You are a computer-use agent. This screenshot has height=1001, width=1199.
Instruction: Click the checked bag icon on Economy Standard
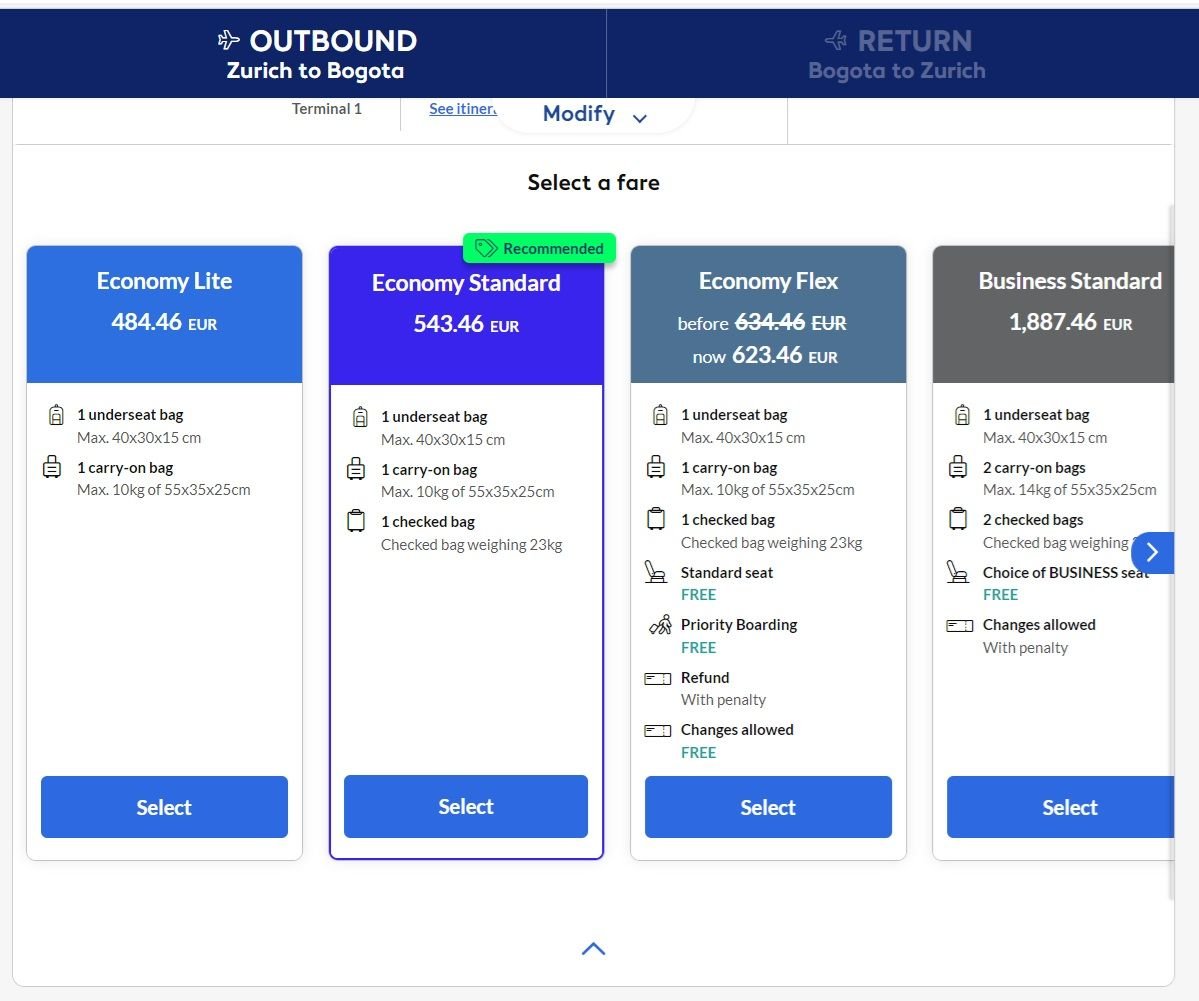tap(355, 520)
